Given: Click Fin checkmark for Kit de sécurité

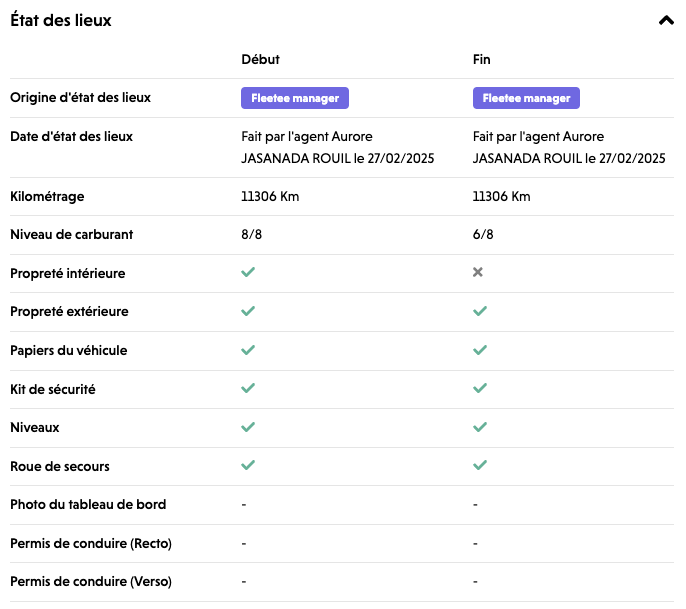Looking at the screenshot, I should click(x=480, y=388).
